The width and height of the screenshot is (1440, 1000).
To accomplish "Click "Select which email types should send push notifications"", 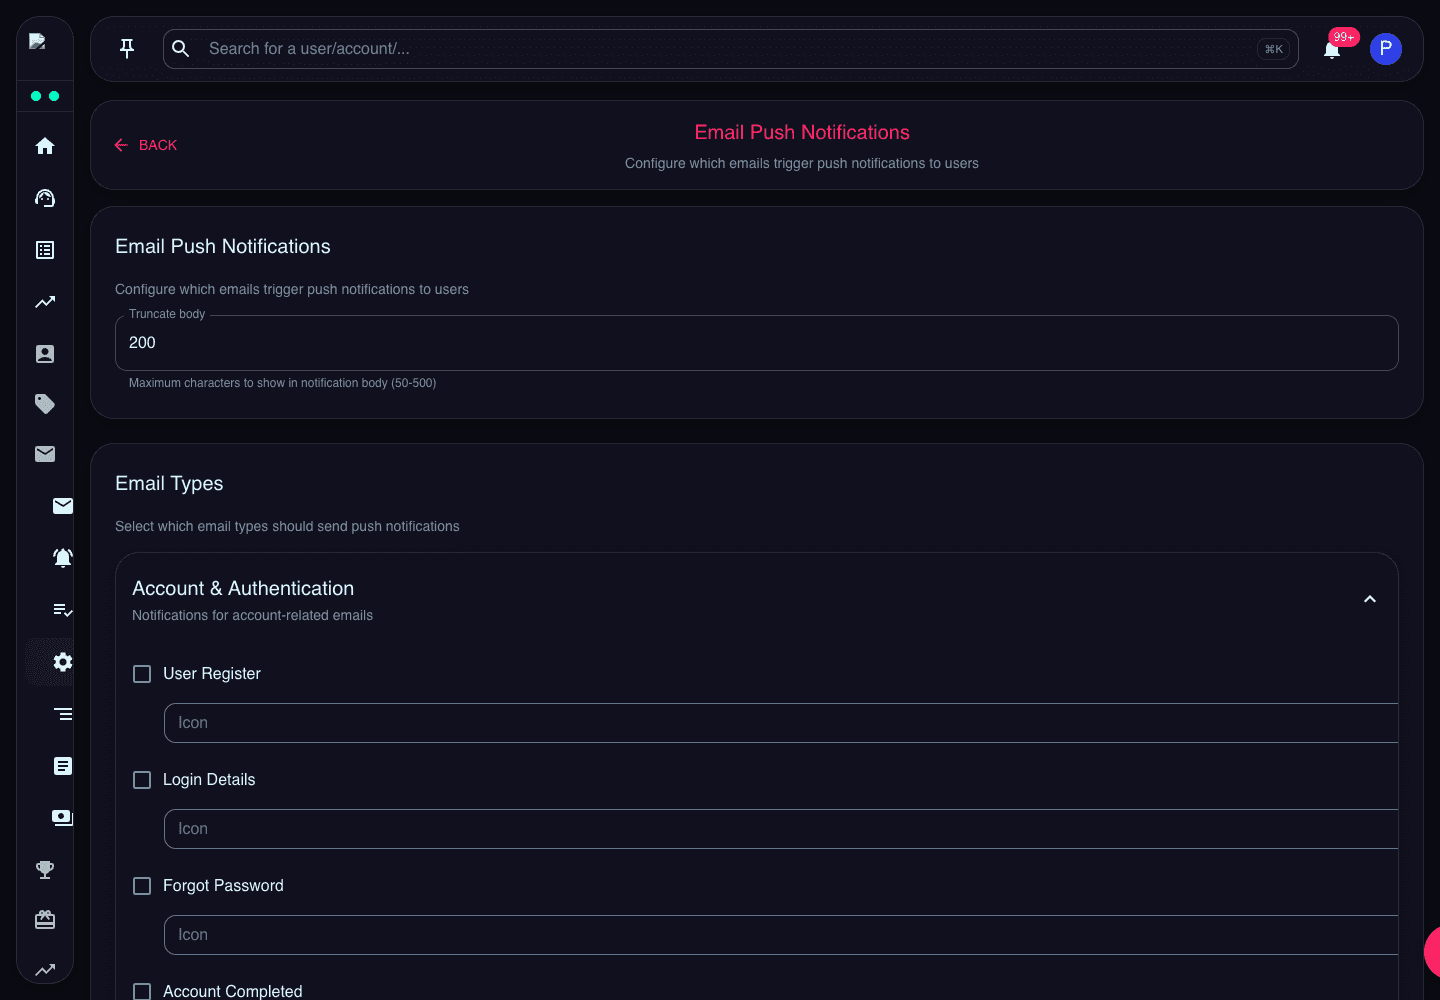I will (287, 526).
